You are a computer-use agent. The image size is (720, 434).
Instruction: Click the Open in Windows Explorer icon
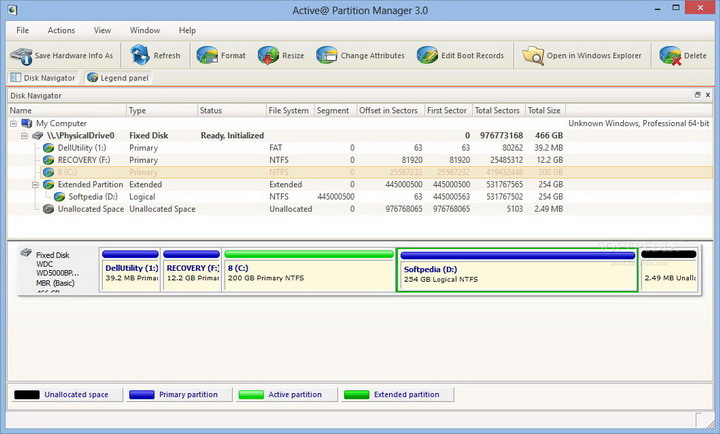[x=533, y=56]
